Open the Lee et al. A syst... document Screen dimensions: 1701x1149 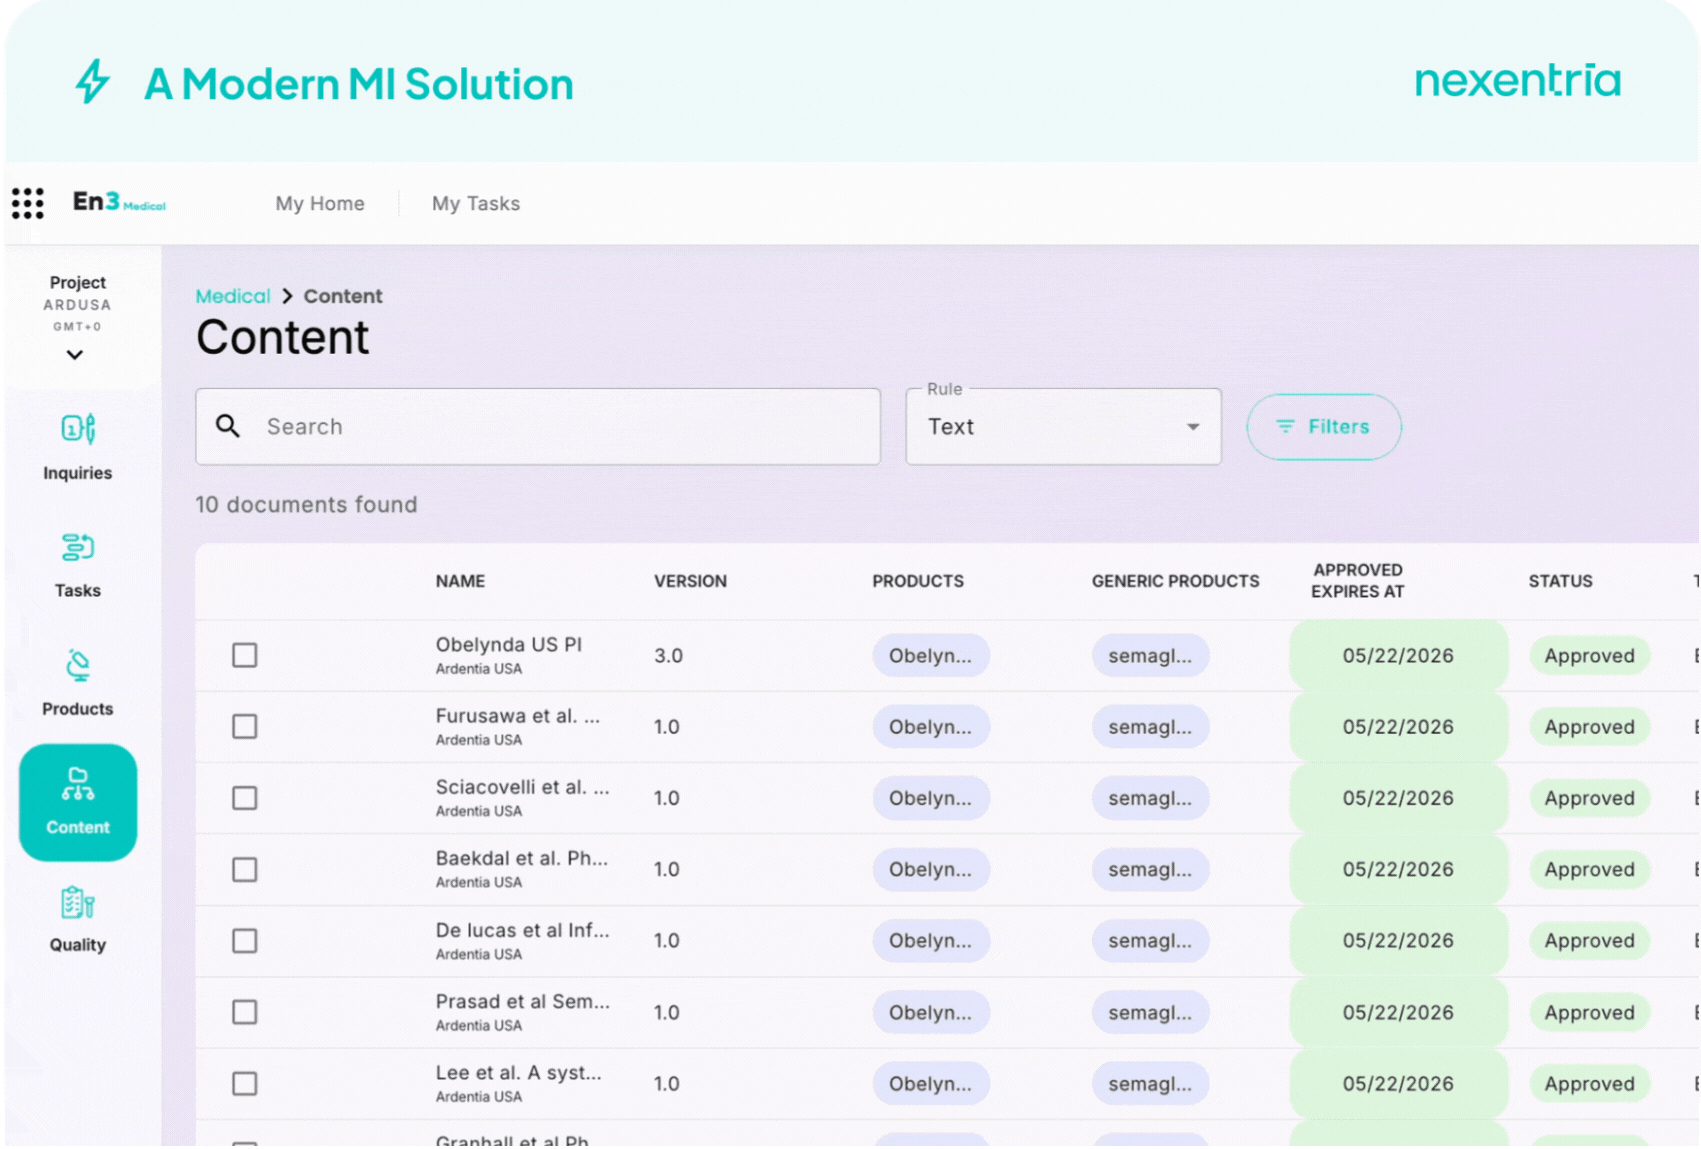518,1072
